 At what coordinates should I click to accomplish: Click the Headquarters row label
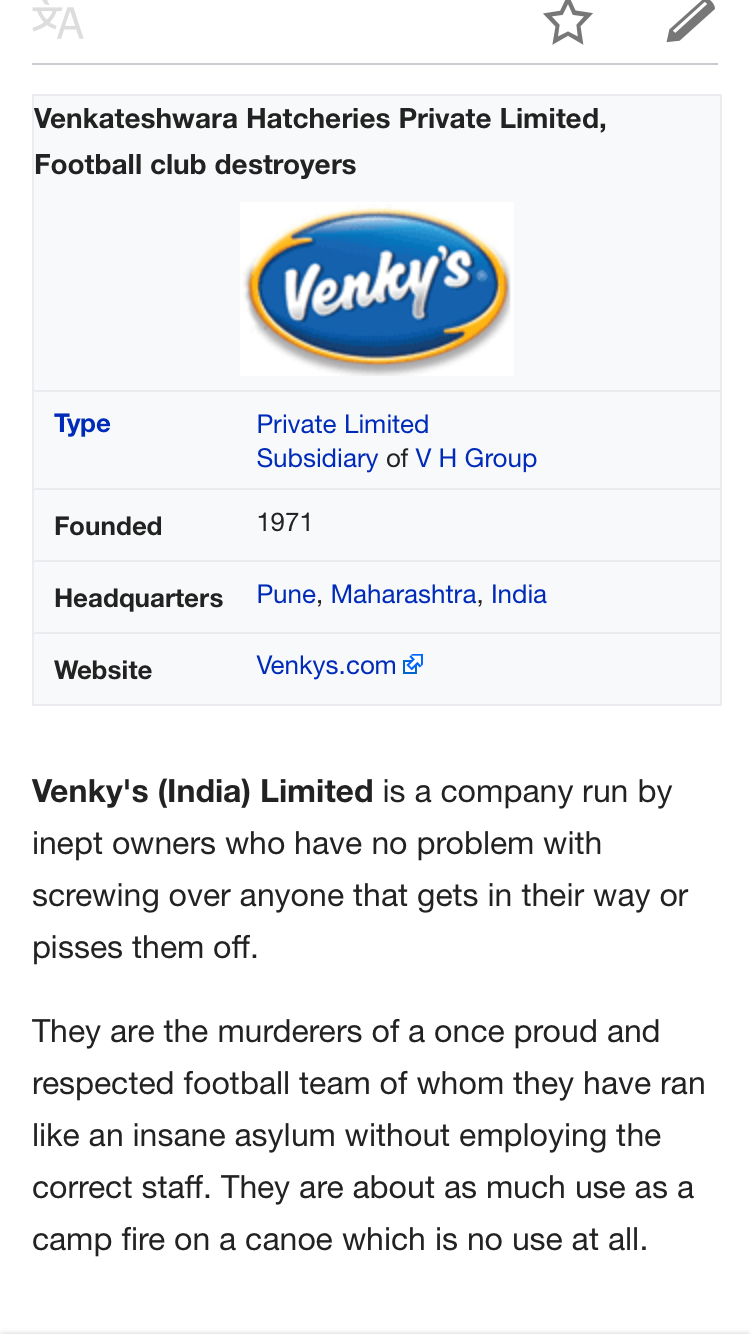point(139,598)
